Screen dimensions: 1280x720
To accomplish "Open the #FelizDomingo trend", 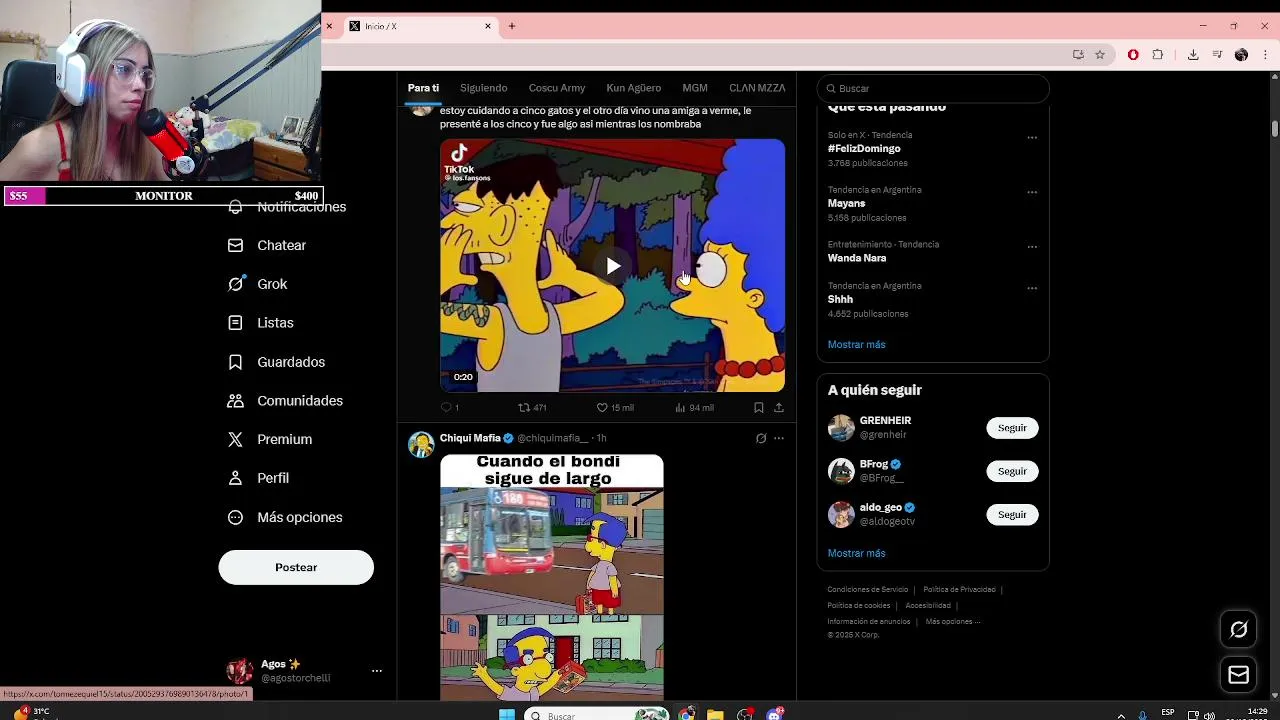I will coord(864,148).
